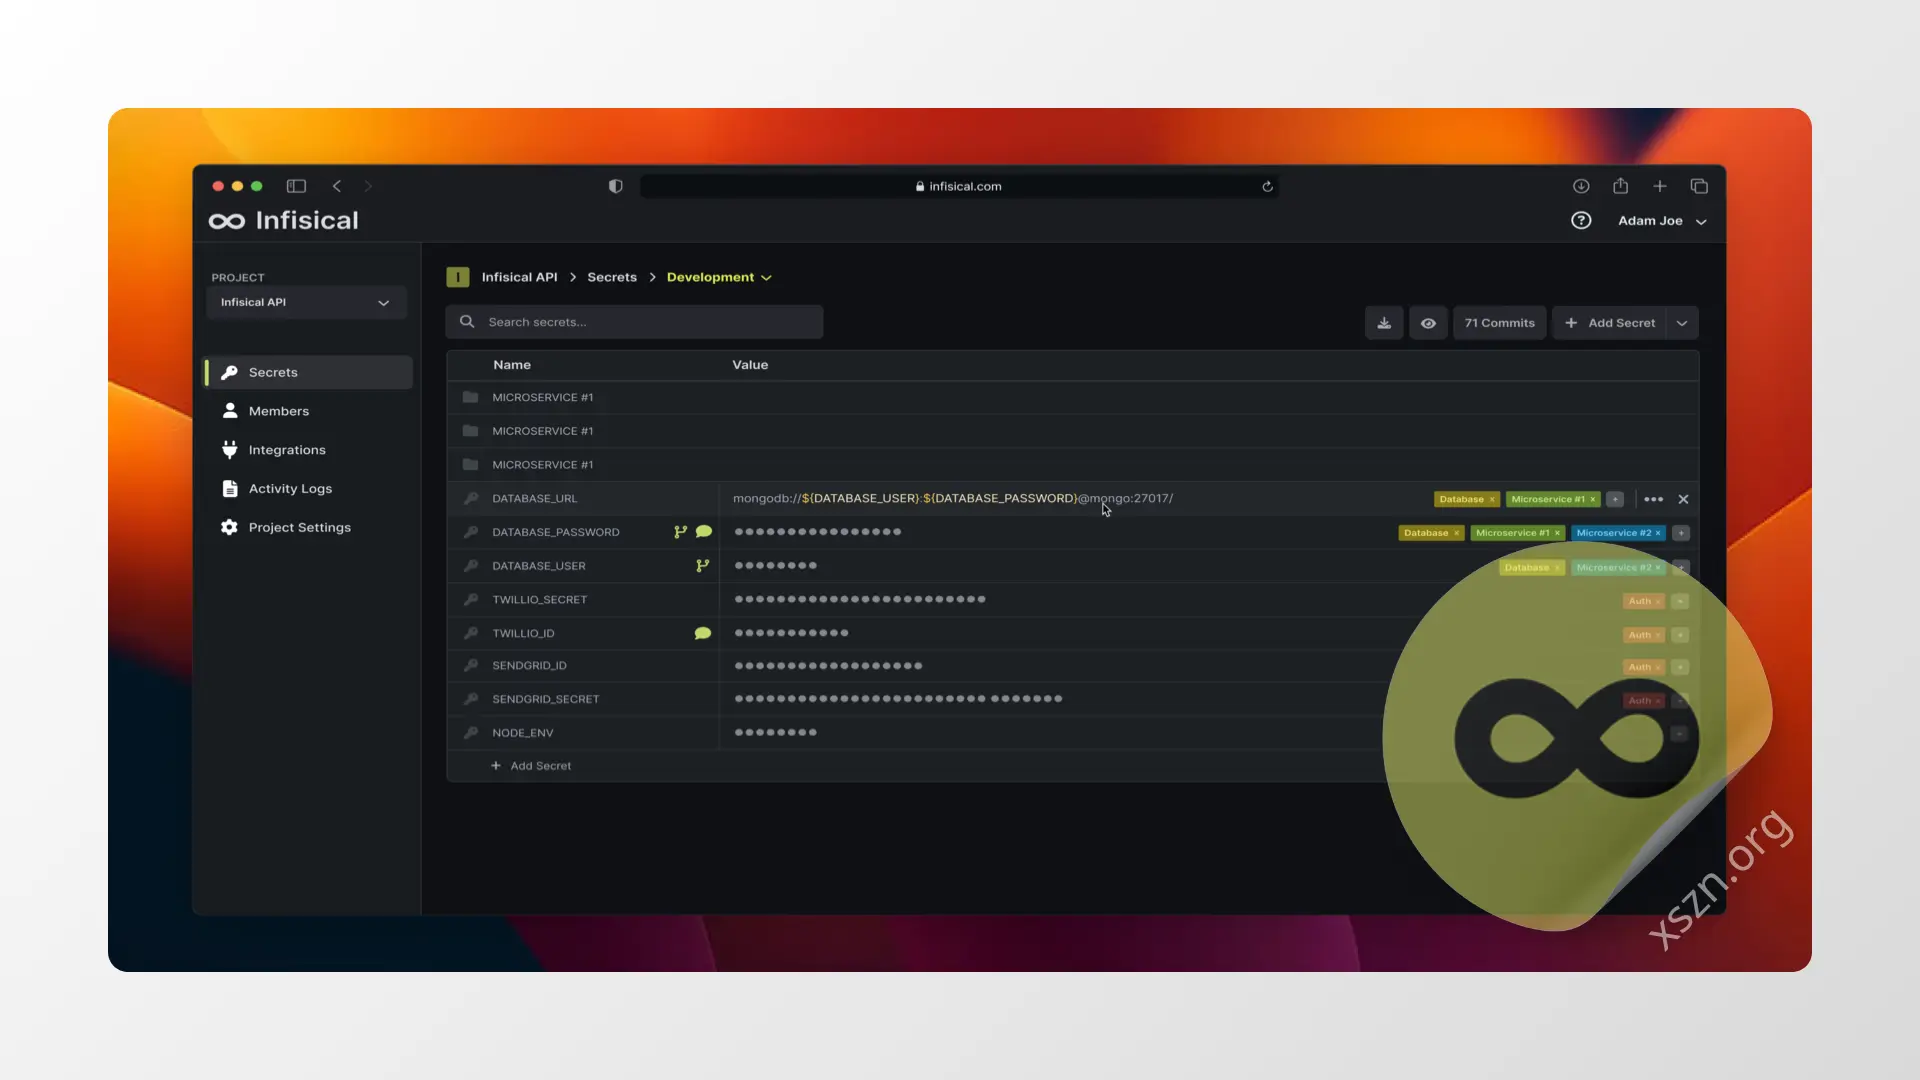Select the DATABASE_USER secret name

539,566
